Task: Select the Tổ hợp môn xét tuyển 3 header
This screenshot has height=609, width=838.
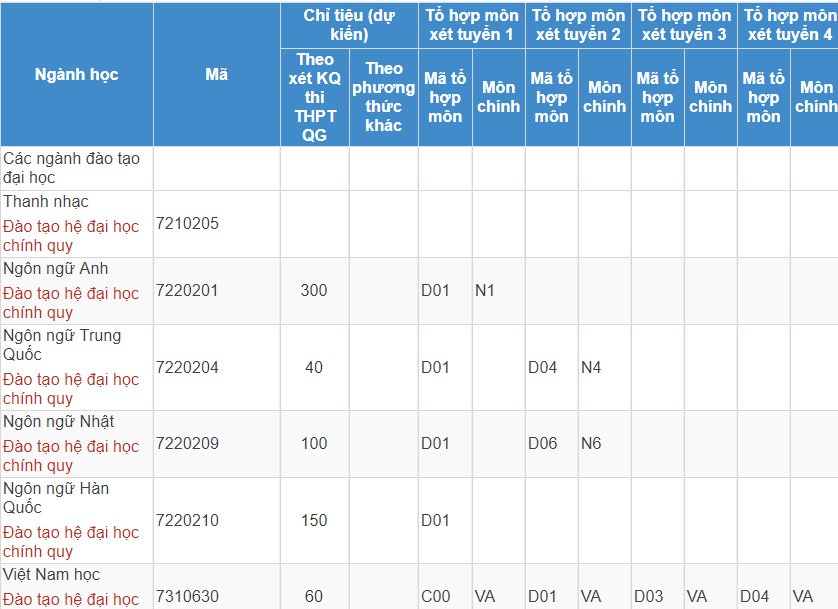Action: pos(684,25)
